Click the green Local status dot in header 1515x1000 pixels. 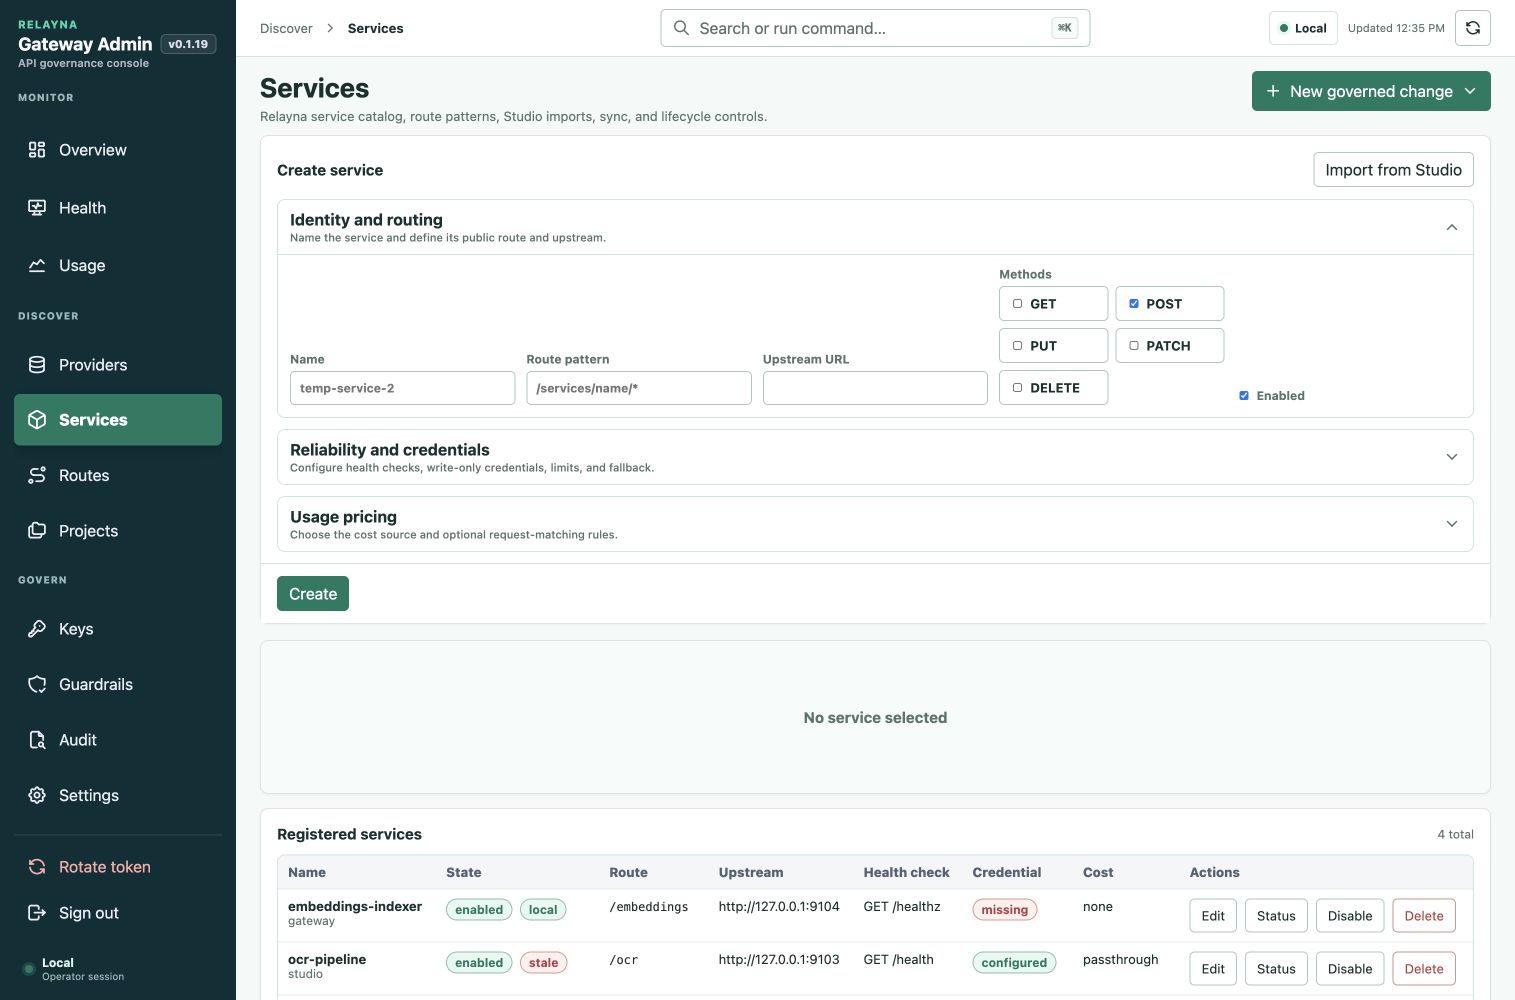[1284, 28]
